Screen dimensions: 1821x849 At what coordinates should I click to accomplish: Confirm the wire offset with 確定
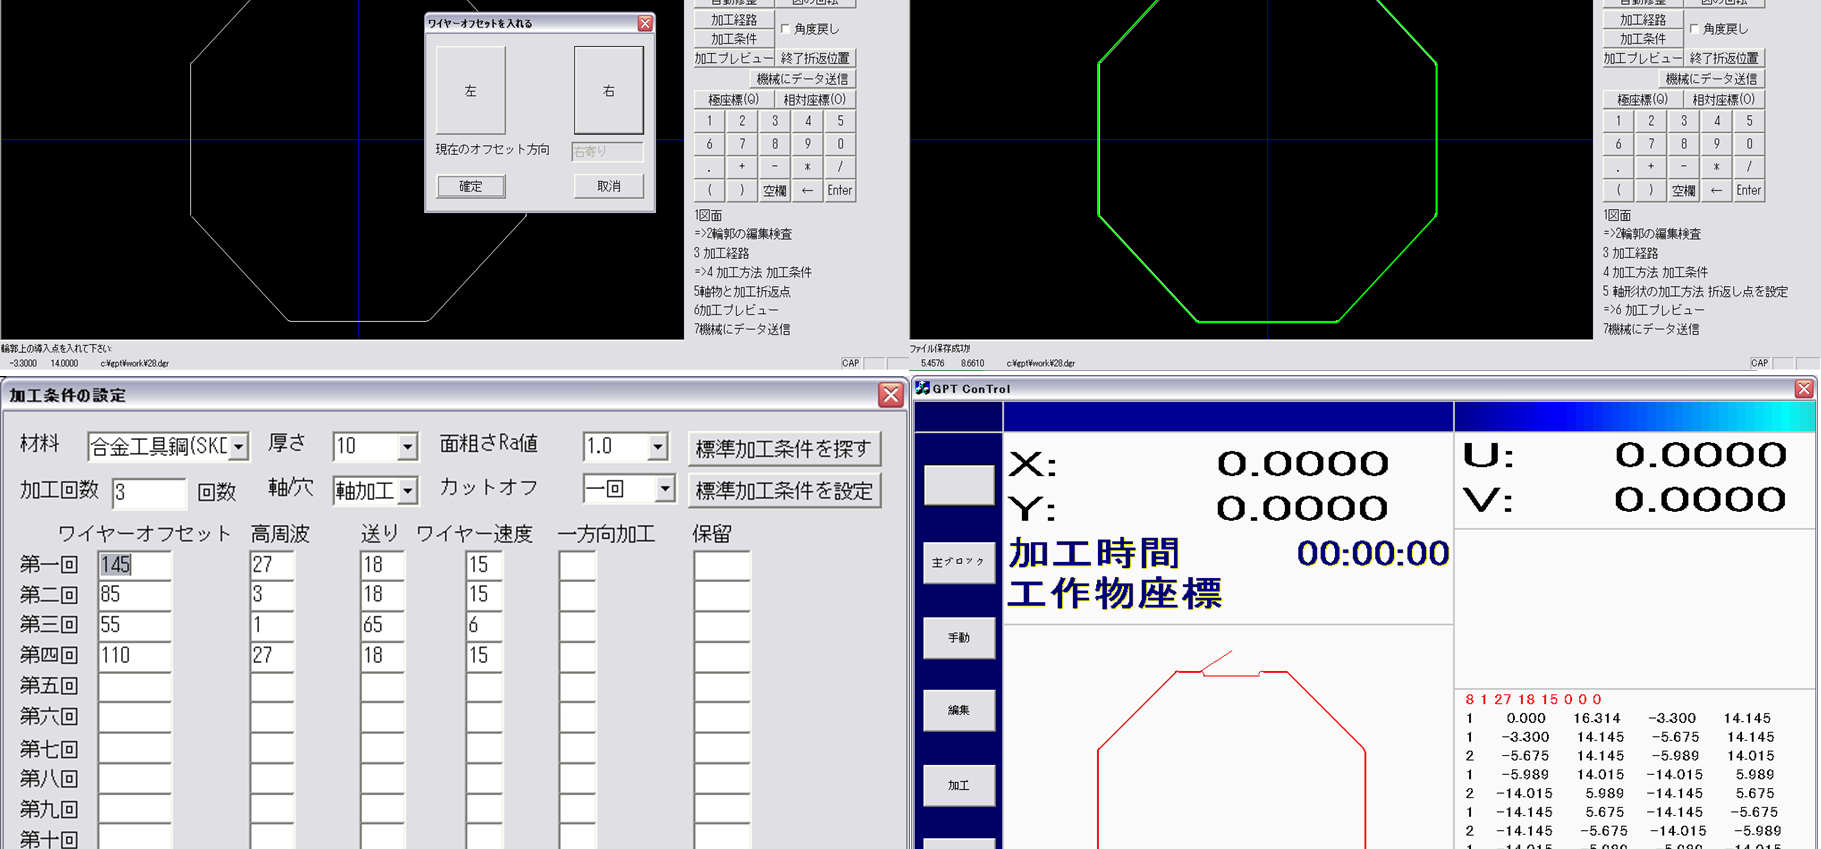tap(470, 186)
